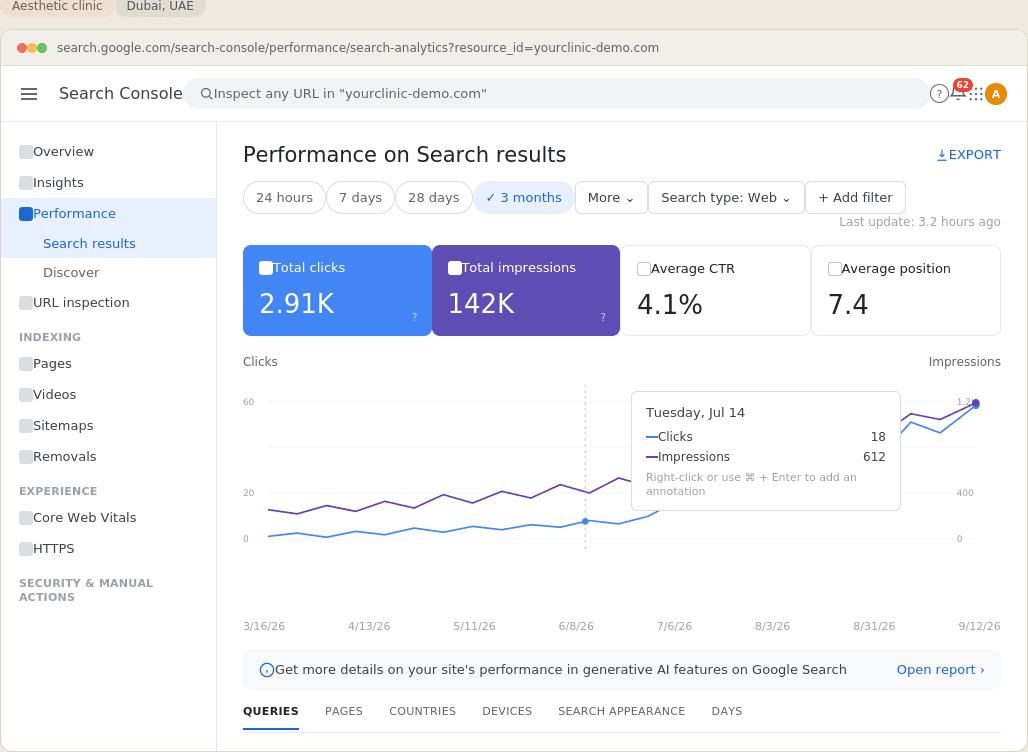Click help icon on Total impressions card
Screen dimensions: 1028x752
pos(603,317)
